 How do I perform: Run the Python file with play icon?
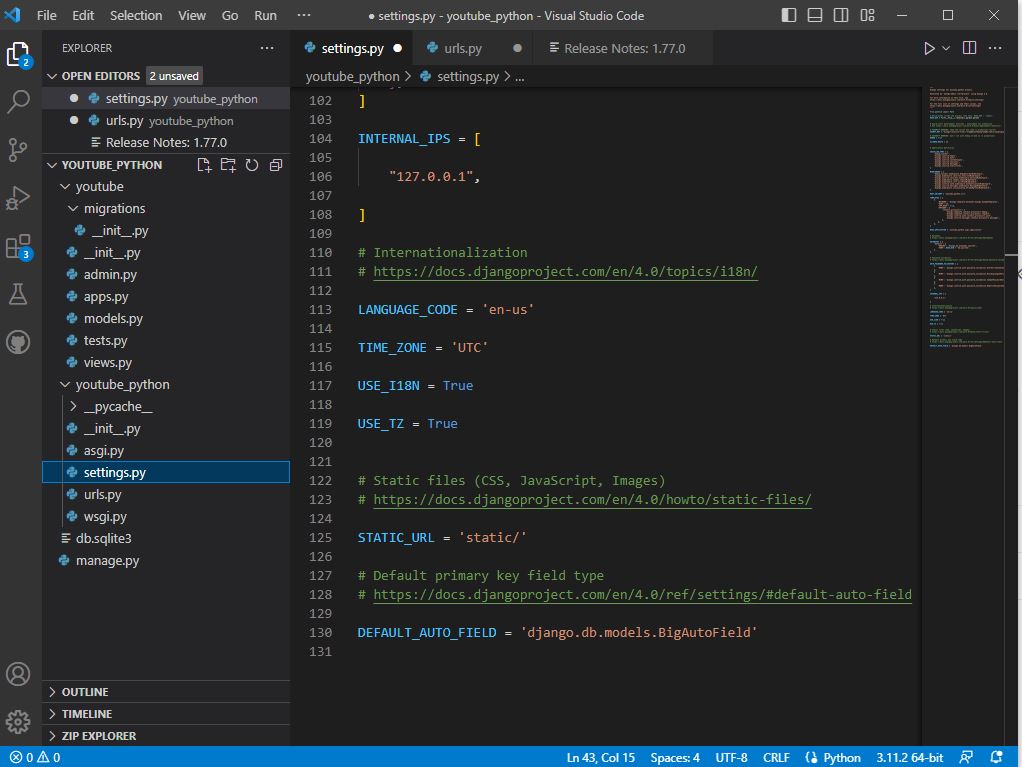(x=929, y=48)
